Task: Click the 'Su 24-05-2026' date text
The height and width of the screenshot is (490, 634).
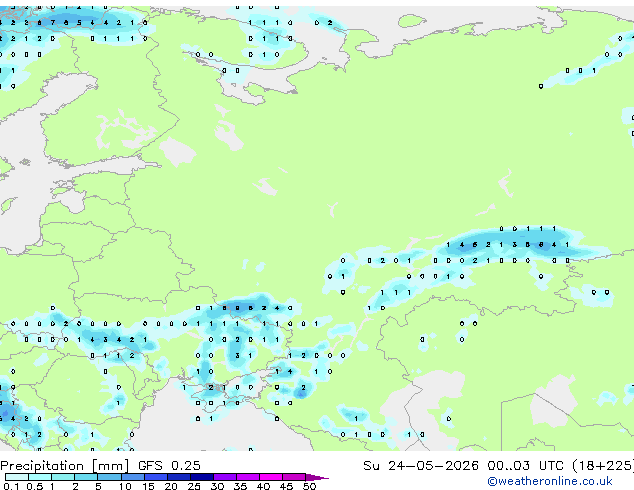Action: coord(421,465)
